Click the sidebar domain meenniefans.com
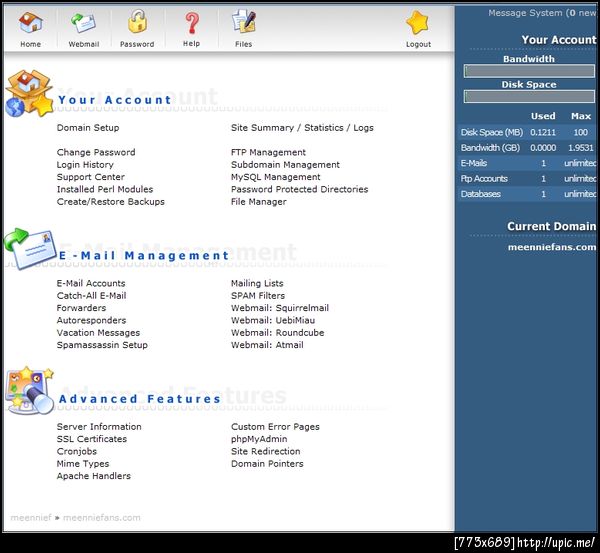Screen dimensions: 600x553 (x=552, y=247)
